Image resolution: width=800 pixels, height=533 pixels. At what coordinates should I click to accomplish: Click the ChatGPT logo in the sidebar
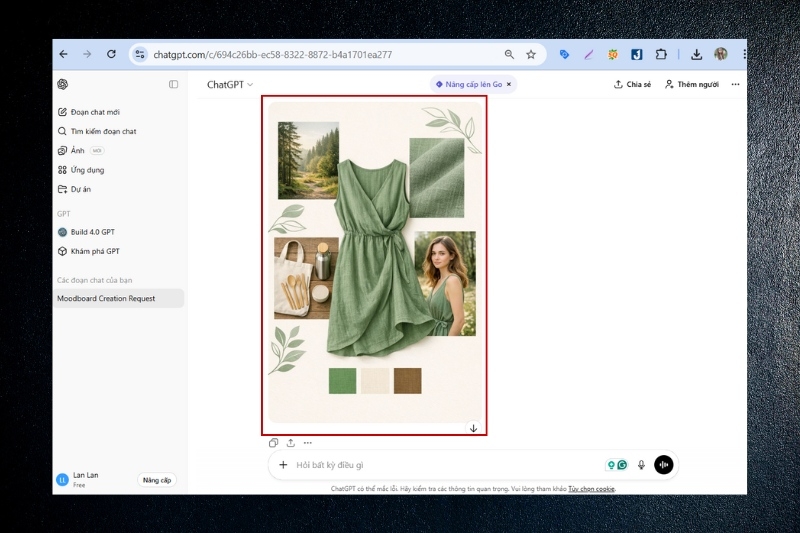tap(62, 85)
